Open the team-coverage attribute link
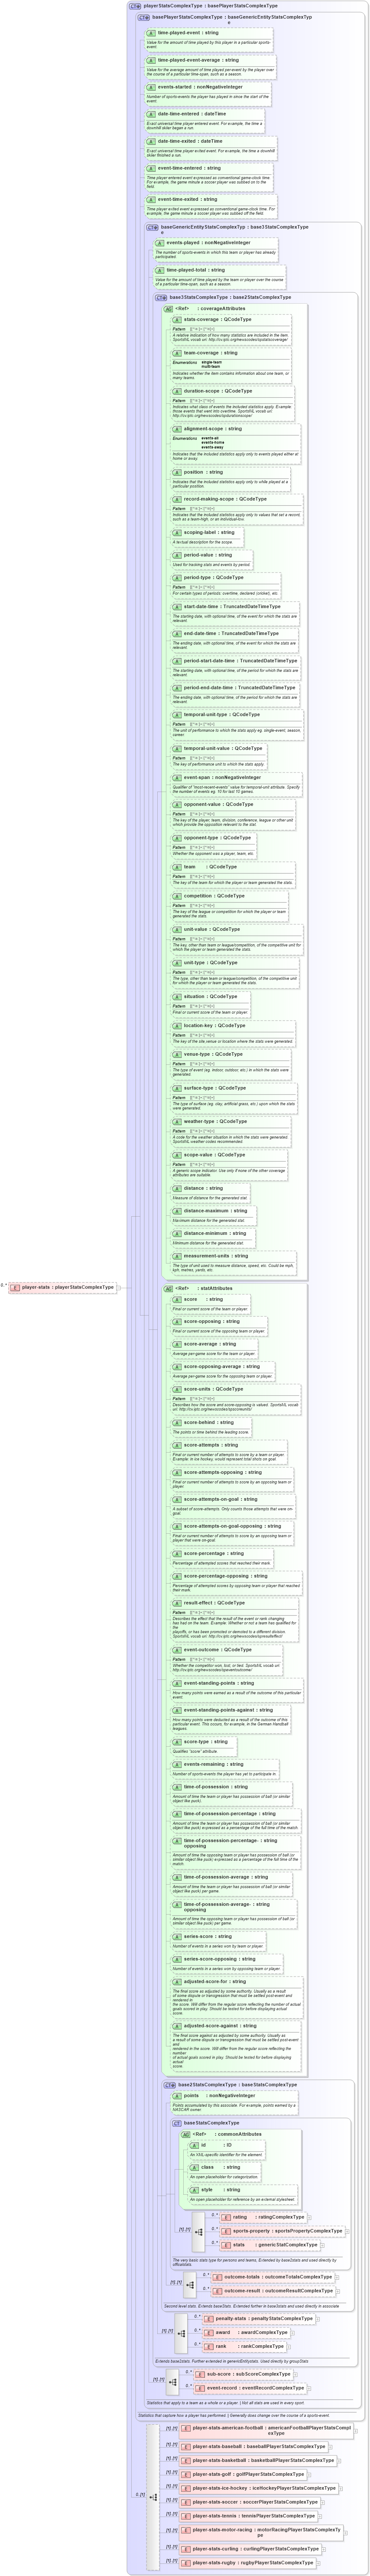The width and height of the screenshot is (370, 2576). click(x=200, y=353)
